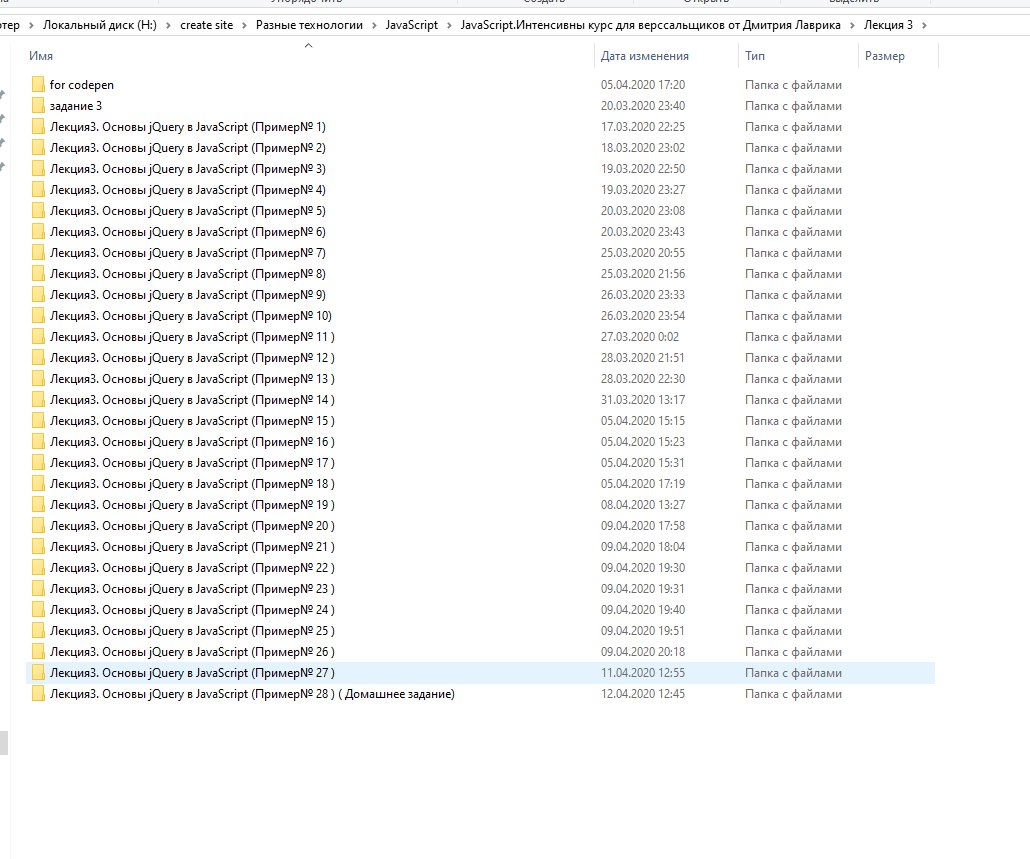Image resolution: width=1030 pixels, height=859 pixels.
Task: Select the Пример№ 26 folder name
Action: click(192, 652)
